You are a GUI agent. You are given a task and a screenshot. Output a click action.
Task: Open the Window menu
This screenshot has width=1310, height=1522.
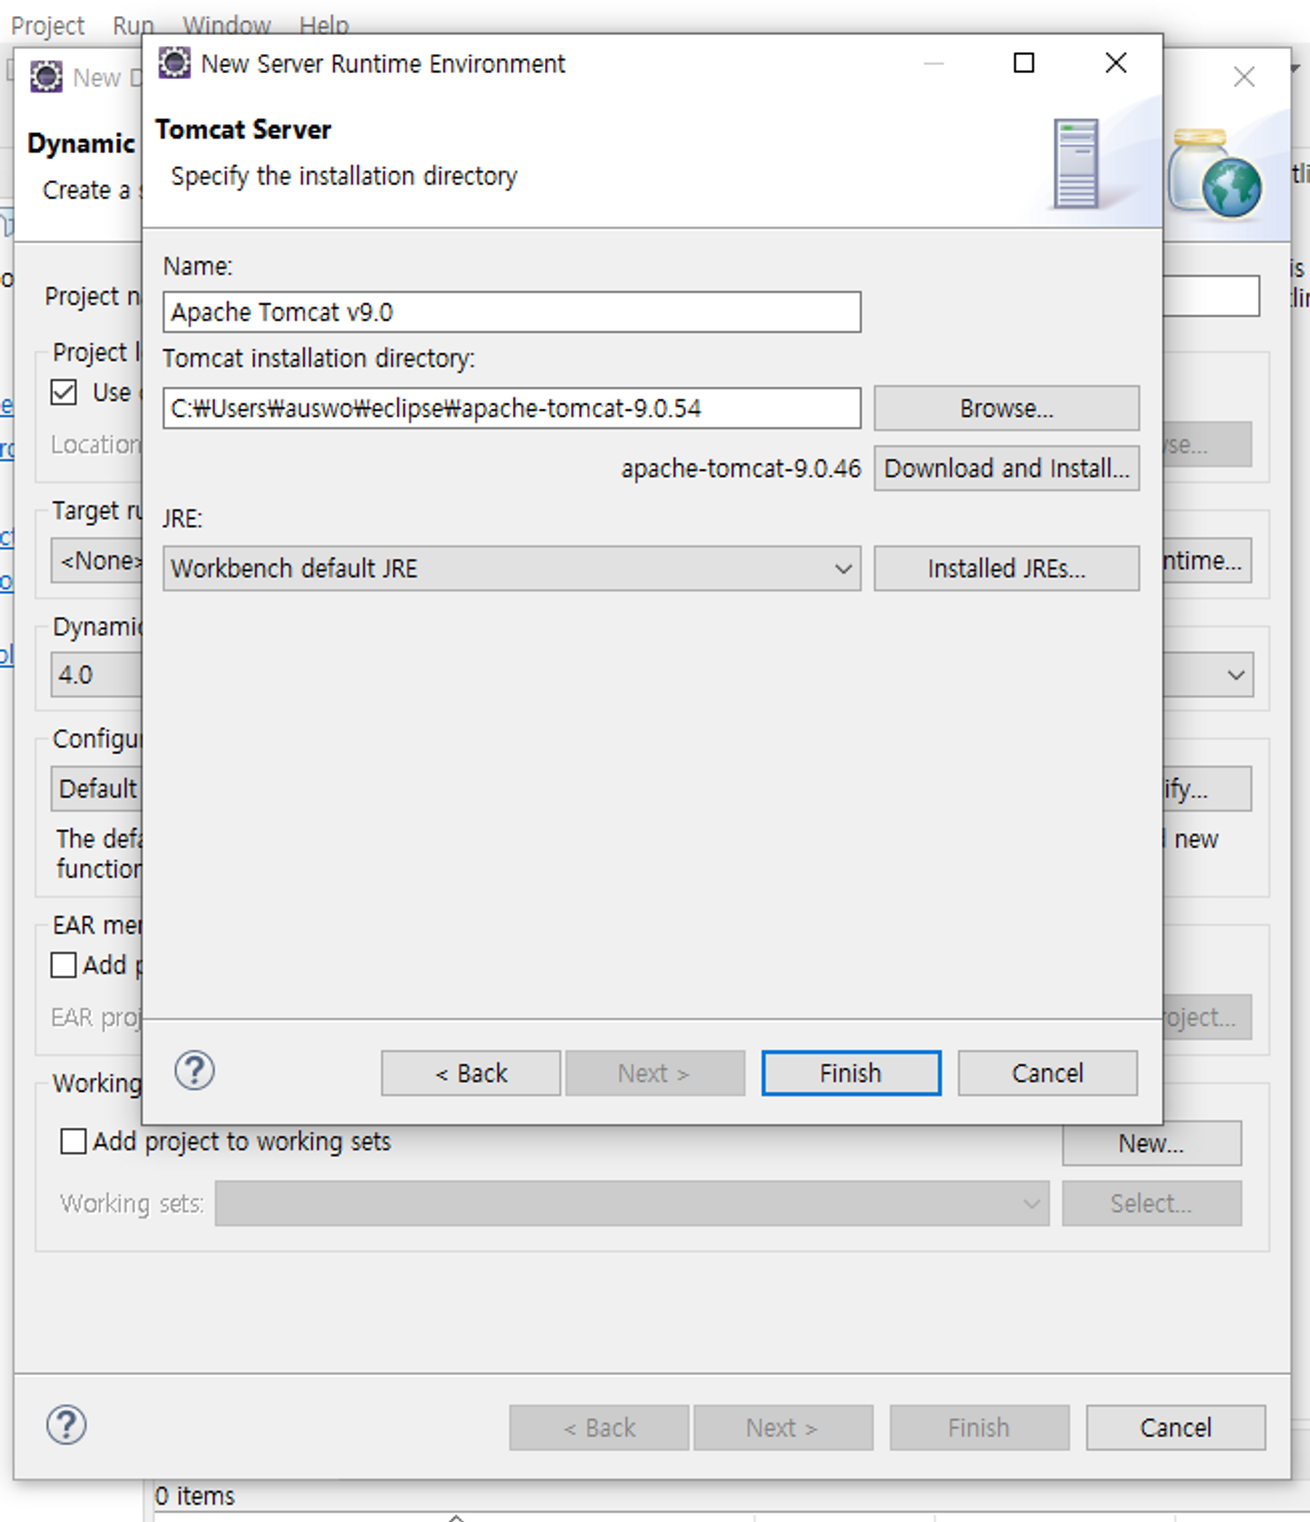pyautogui.click(x=227, y=25)
